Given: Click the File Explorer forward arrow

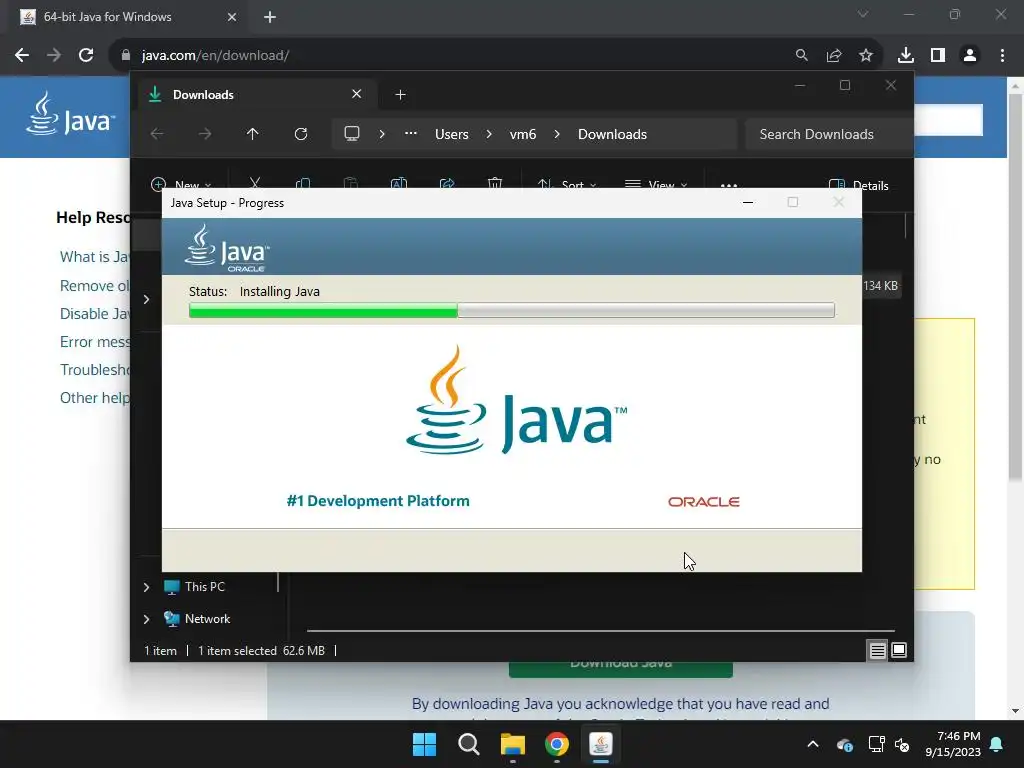Looking at the screenshot, I should (205, 134).
